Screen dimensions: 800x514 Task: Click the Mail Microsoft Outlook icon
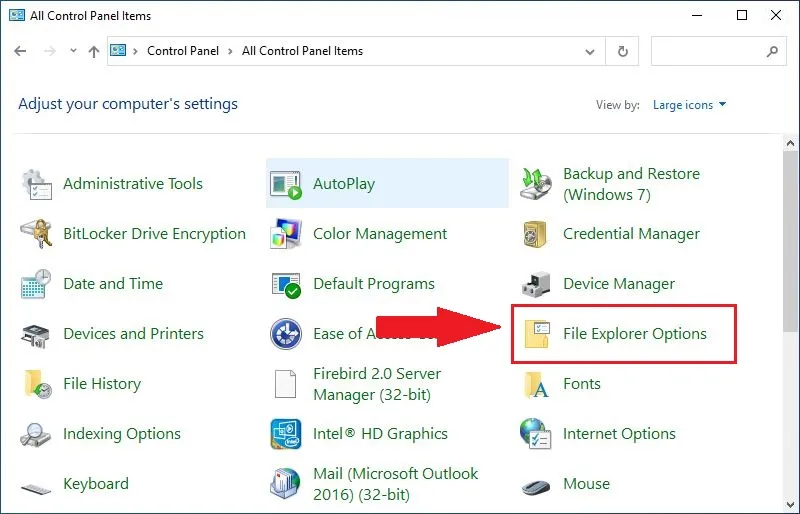[285, 483]
